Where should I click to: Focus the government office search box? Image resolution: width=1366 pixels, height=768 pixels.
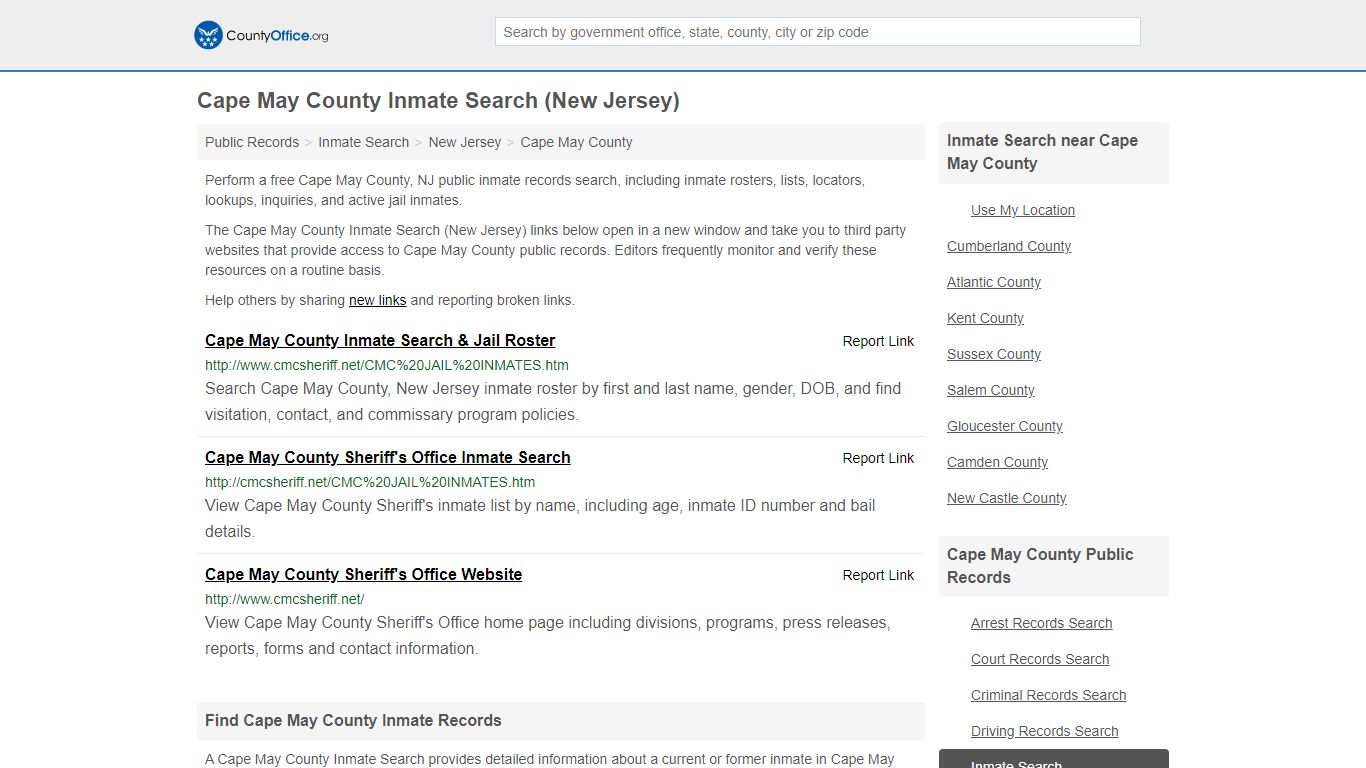click(x=817, y=32)
